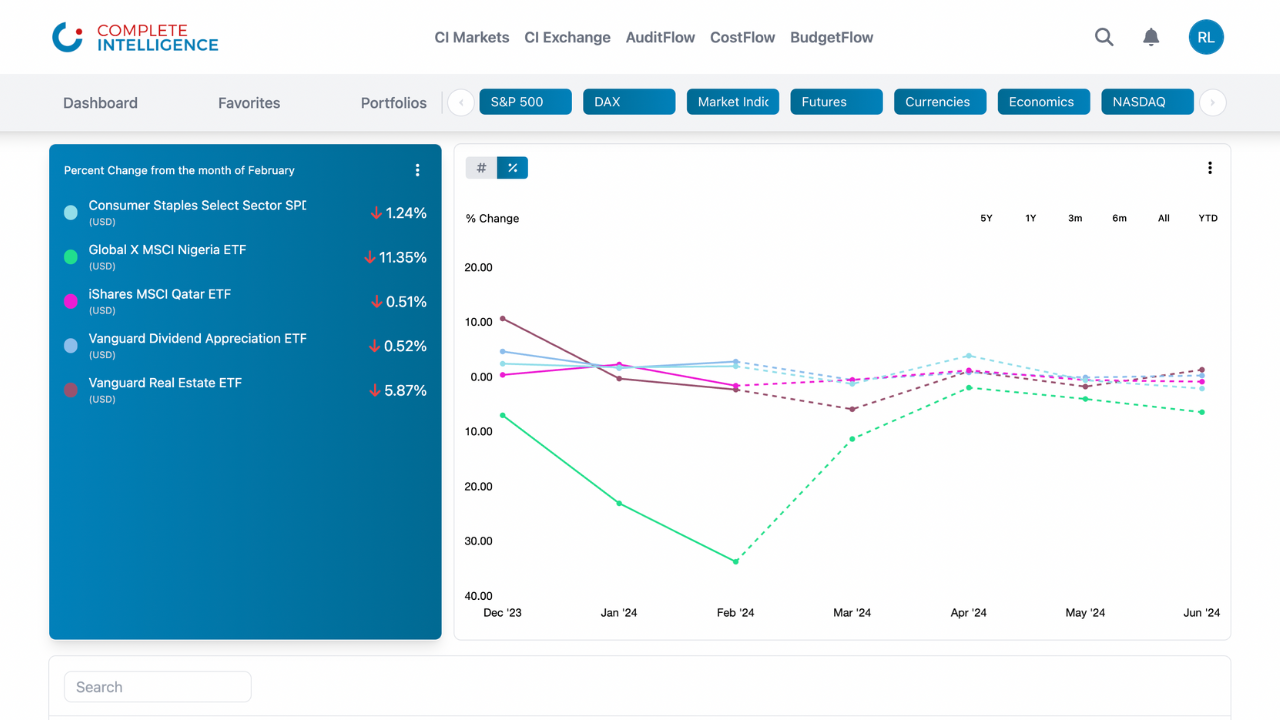
Task: Click the 1.24% change value
Action: coord(406,213)
